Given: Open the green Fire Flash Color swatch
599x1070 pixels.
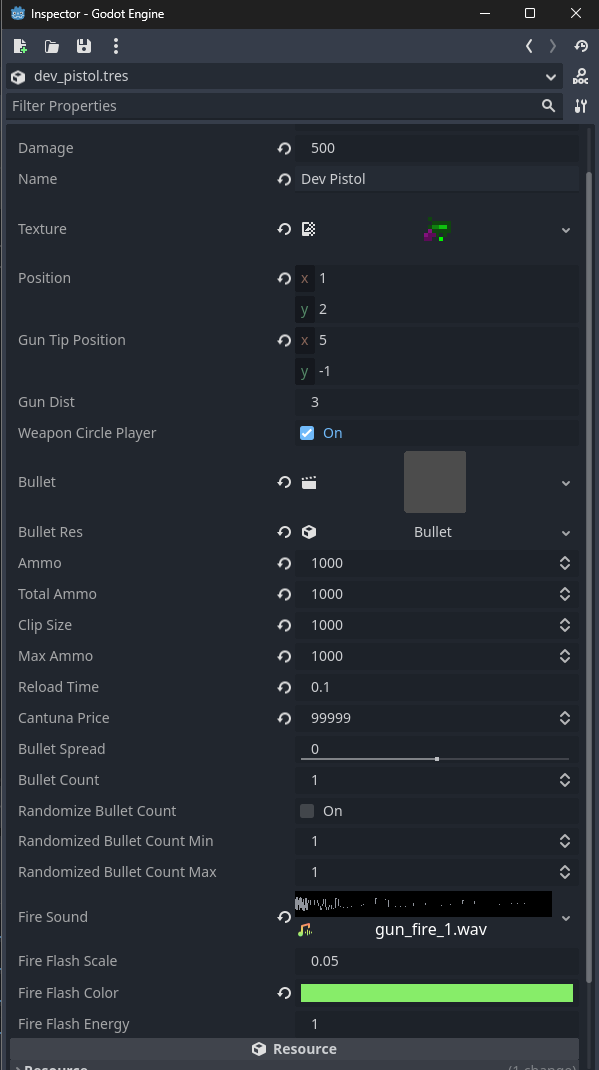Looking at the screenshot, I should 437,993.
